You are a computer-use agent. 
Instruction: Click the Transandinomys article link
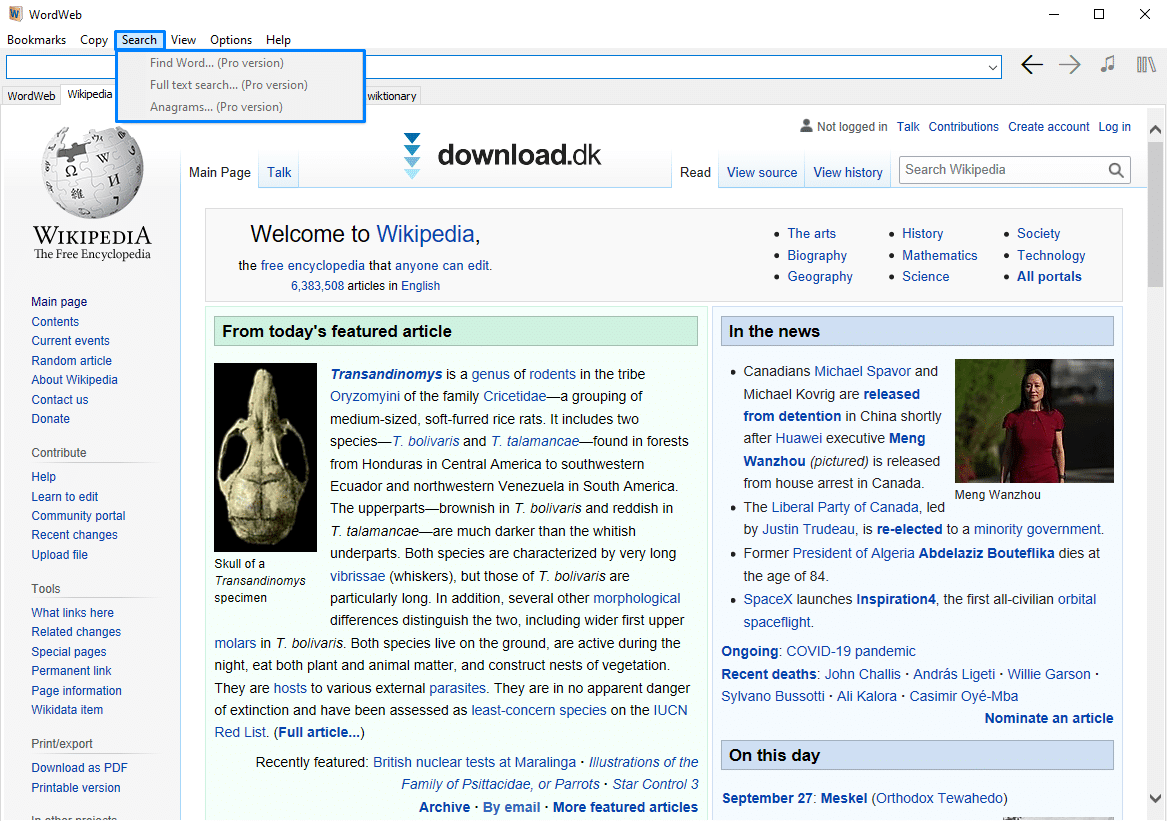tap(386, 374)
